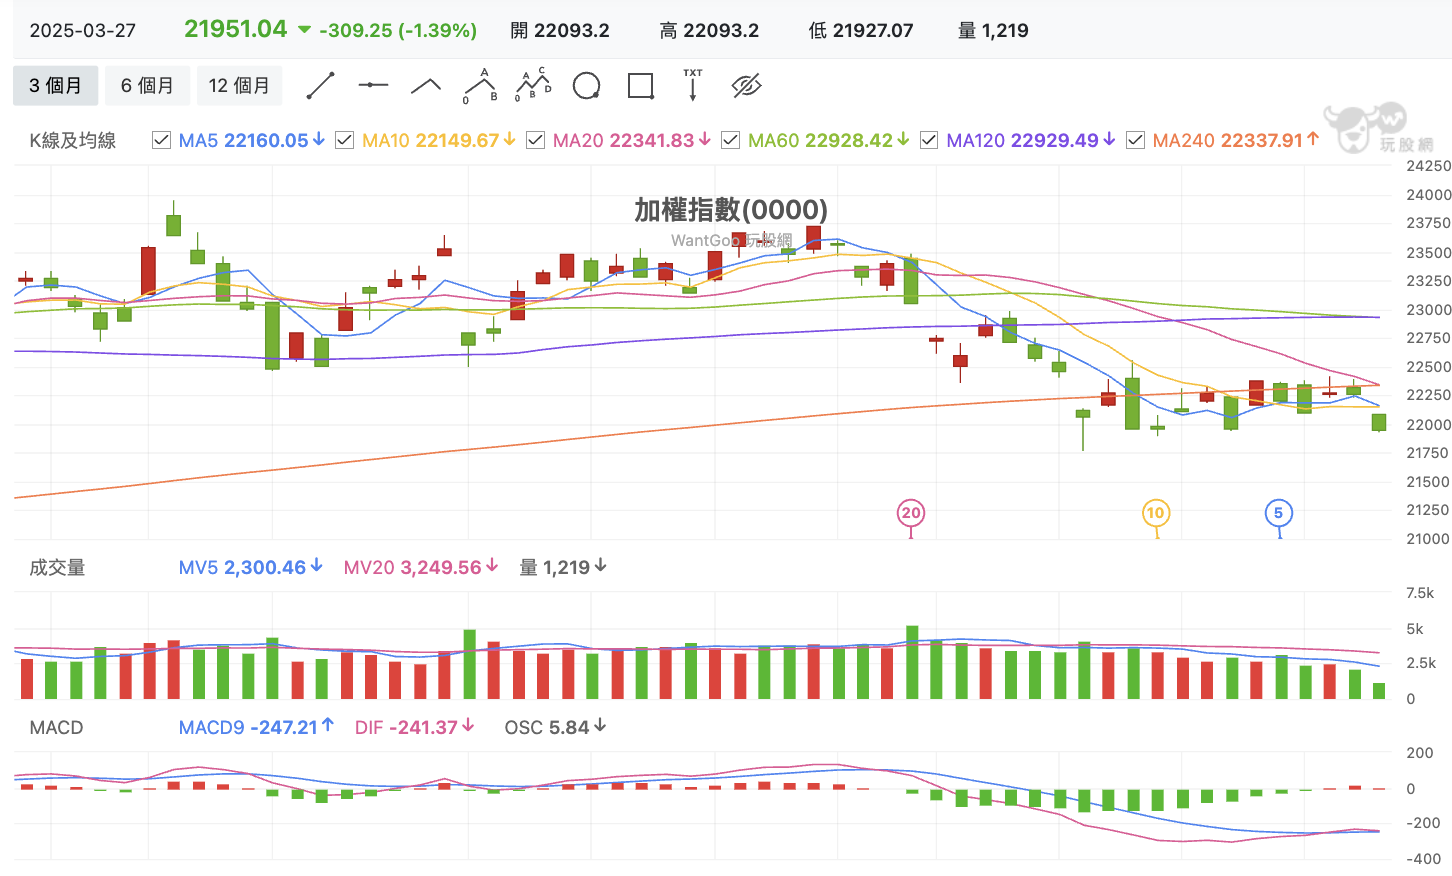Uncheck the MA5 moving average checkbox

[x=161, y=140]
